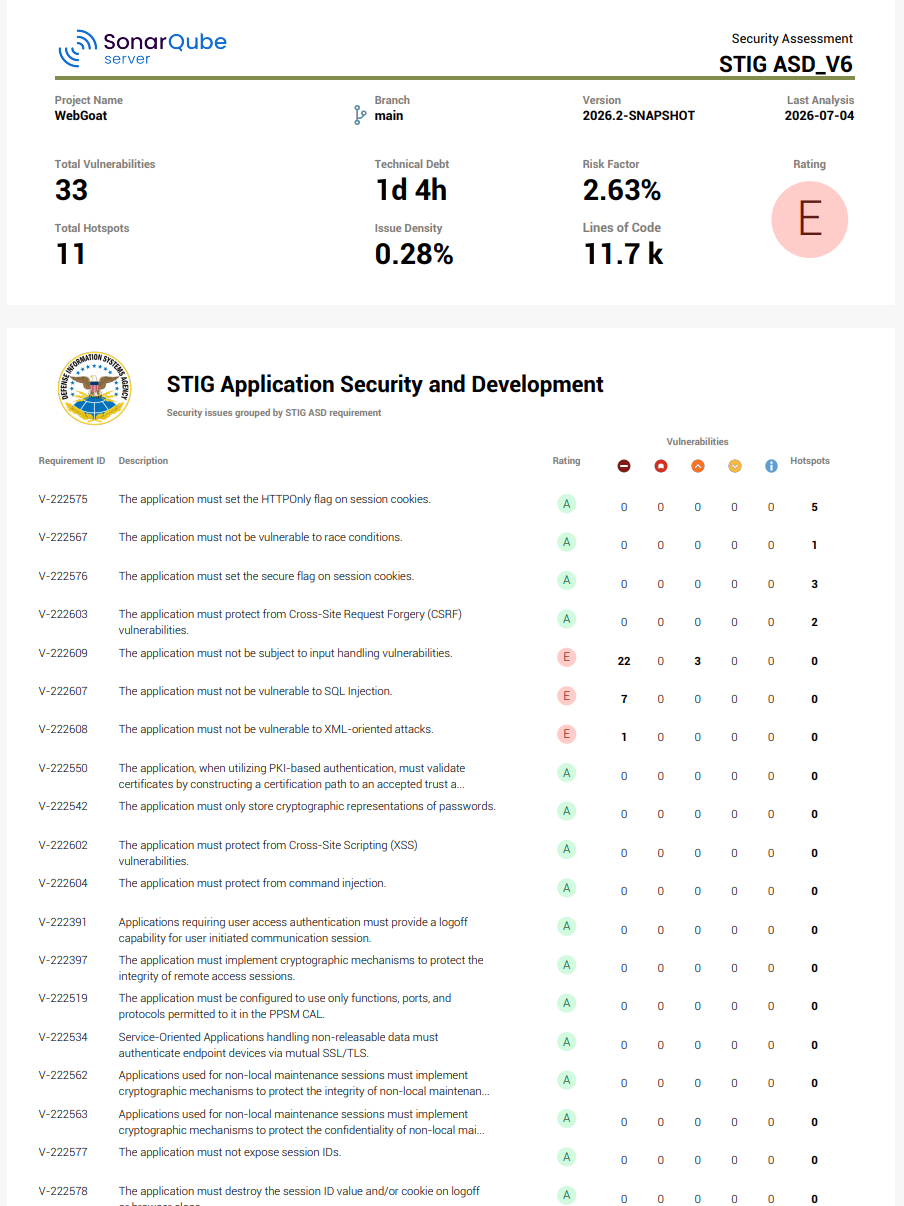This screenshot has height=1206, width=904.
Task: Click the A rating badge for V-222562
Action: tap(567, 1080)
